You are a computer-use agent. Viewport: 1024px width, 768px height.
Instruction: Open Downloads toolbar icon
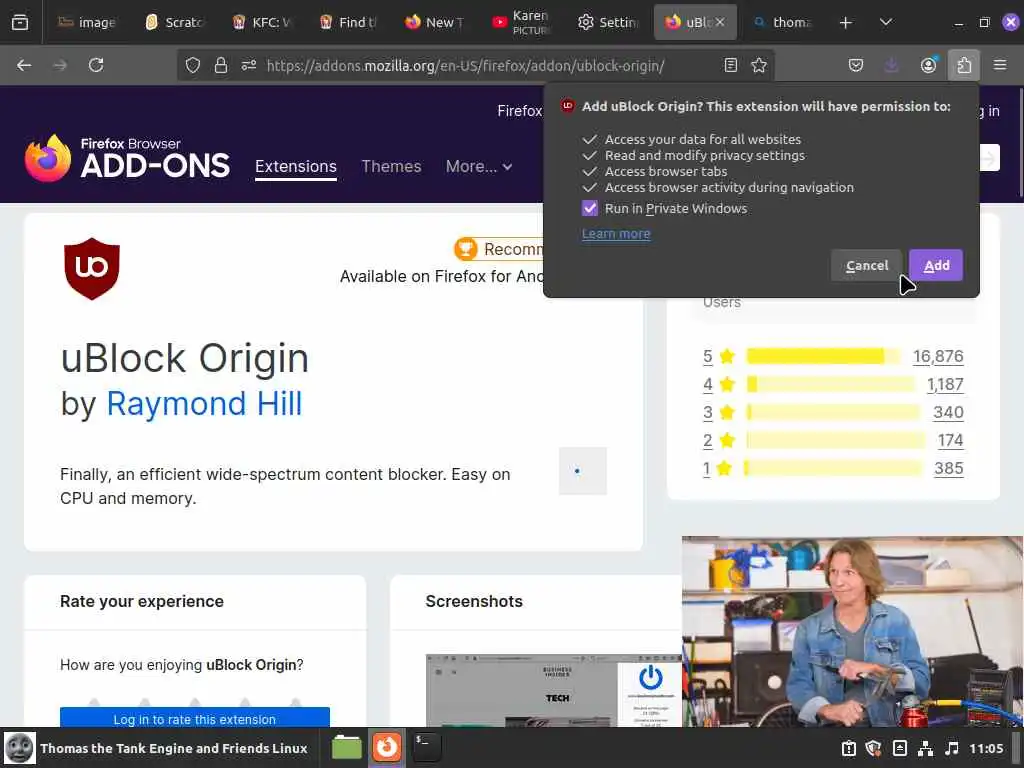[x=891, y=65]
